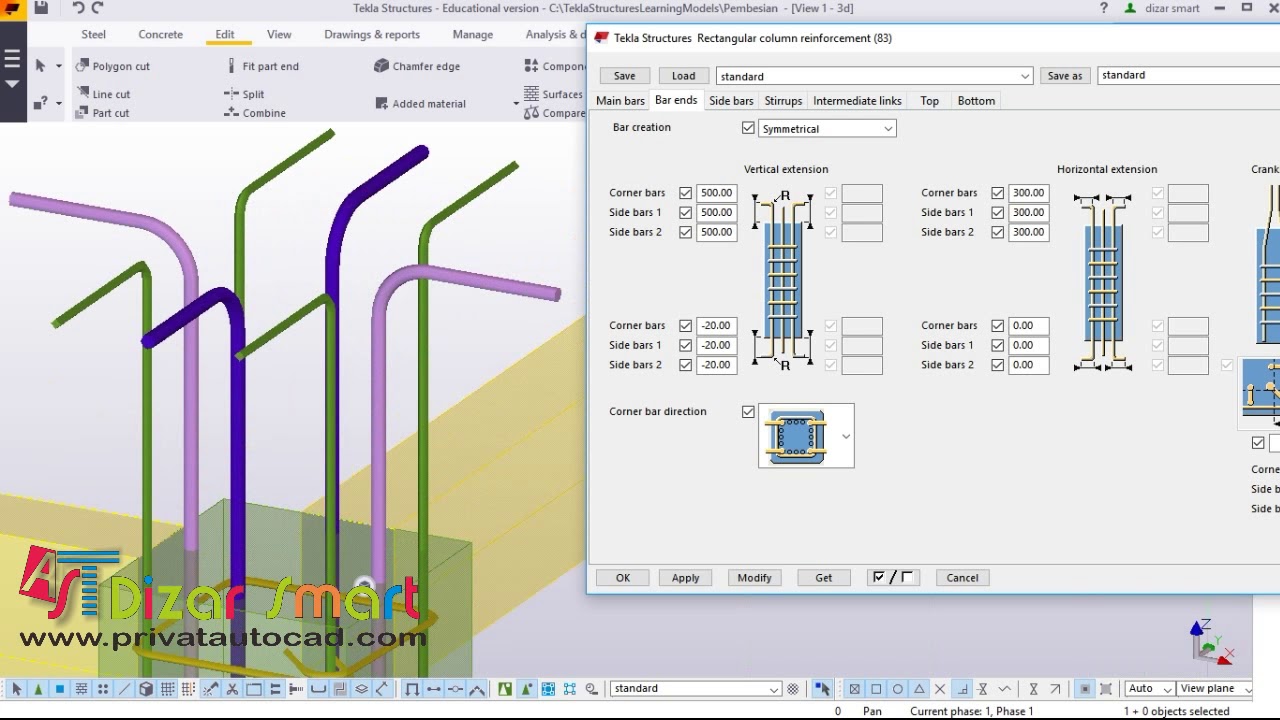Image resolution: width=1280 pixels, height=720 pixels.
Task: Switch to the Side bars tab
Action: pyautogui.click(x=731, y=101)
